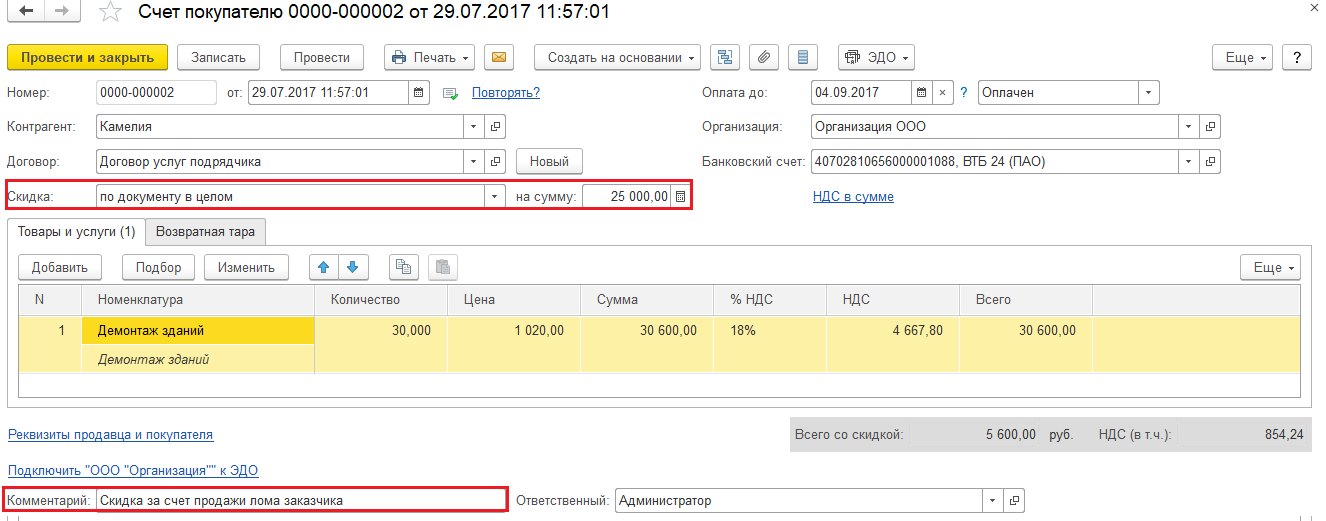Expand the Организация dropdown list
This screenshot has height=521, width=1326.
click(1189, 127)
